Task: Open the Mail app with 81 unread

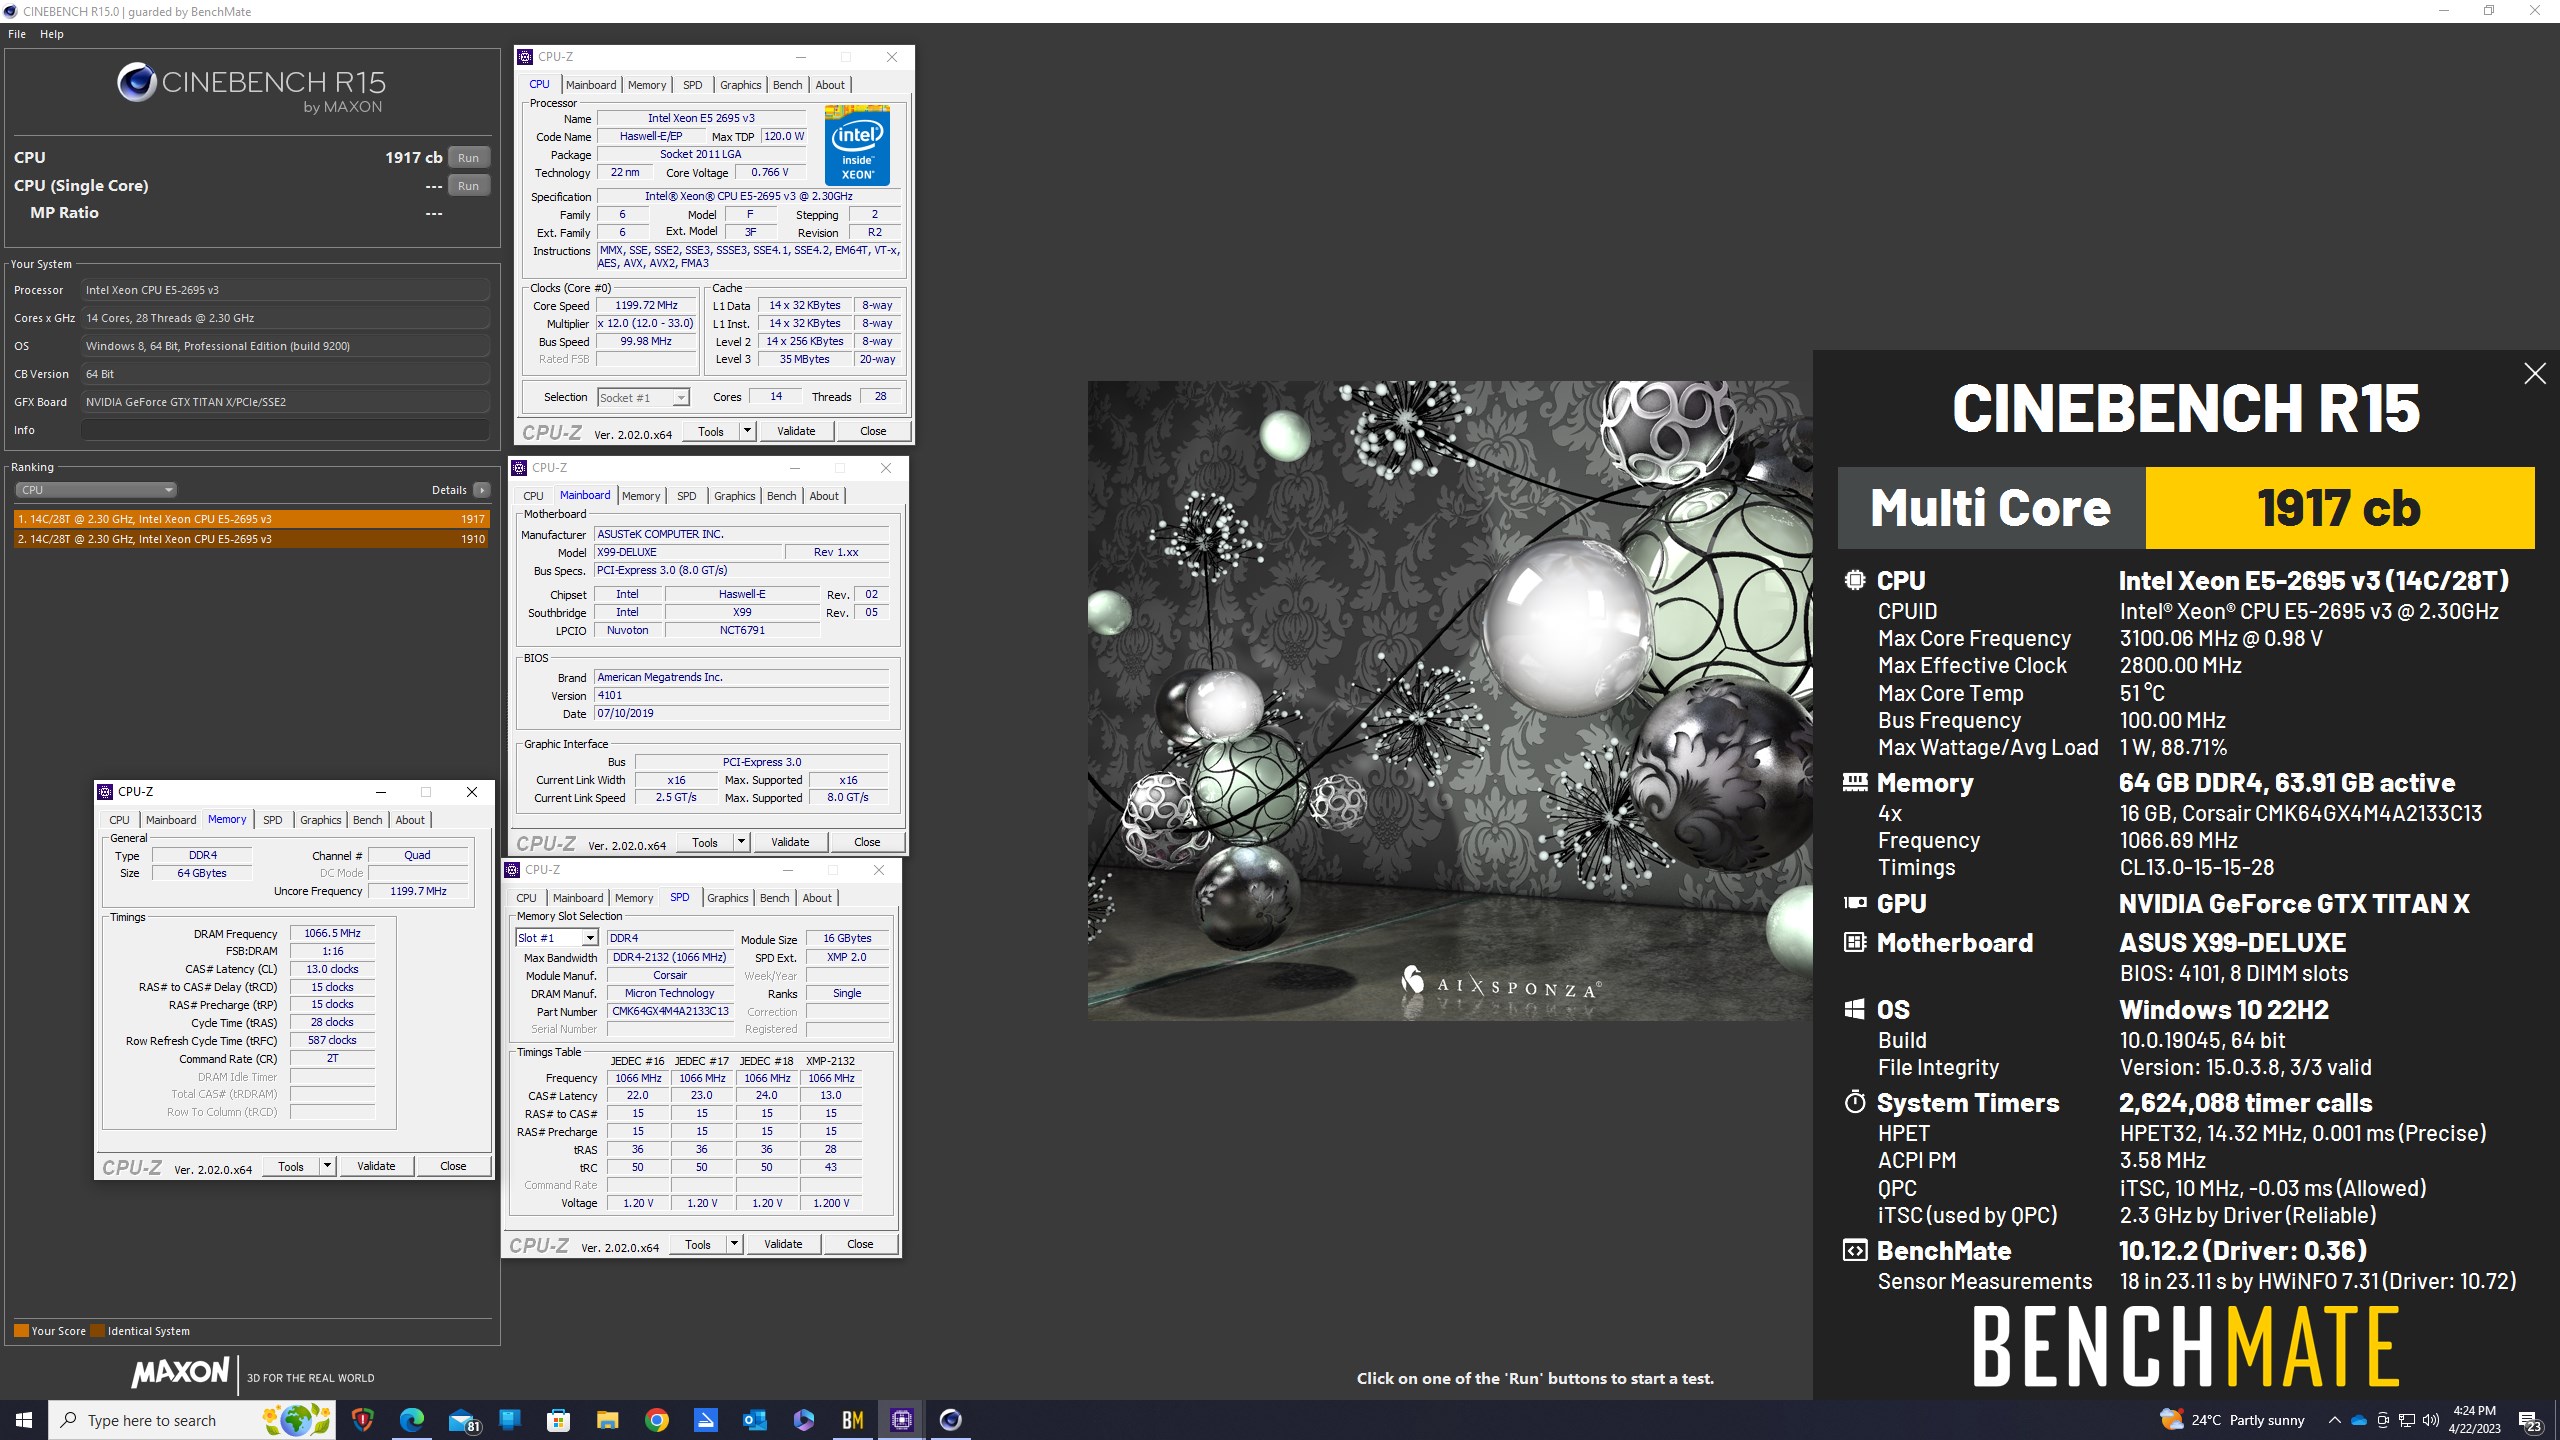Action: coord(462,1420)
